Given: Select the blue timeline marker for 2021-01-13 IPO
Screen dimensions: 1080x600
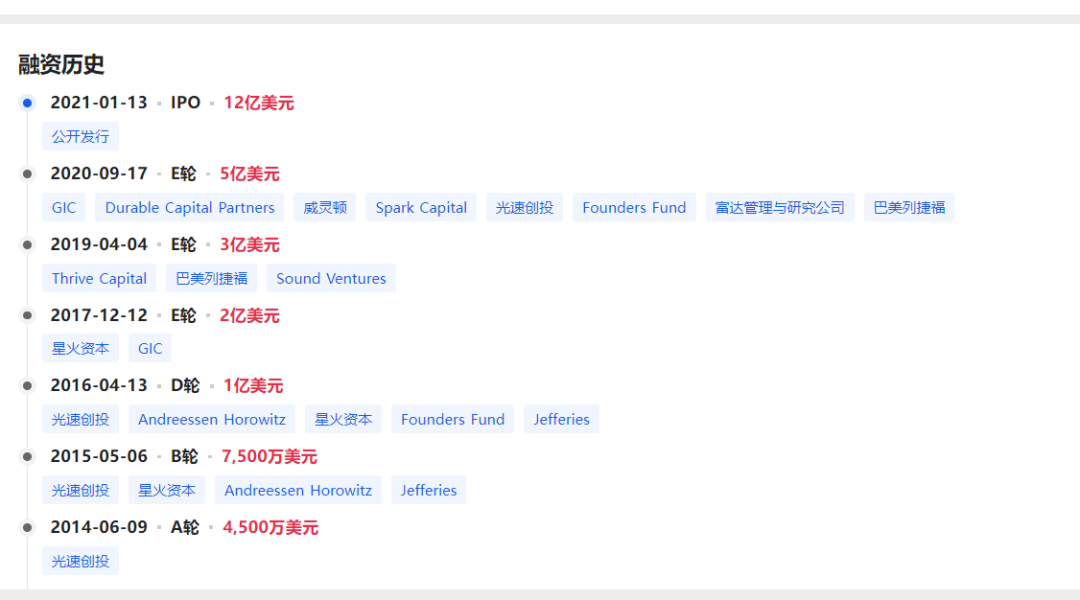Looking at the screenshot, I should [28, 103].
